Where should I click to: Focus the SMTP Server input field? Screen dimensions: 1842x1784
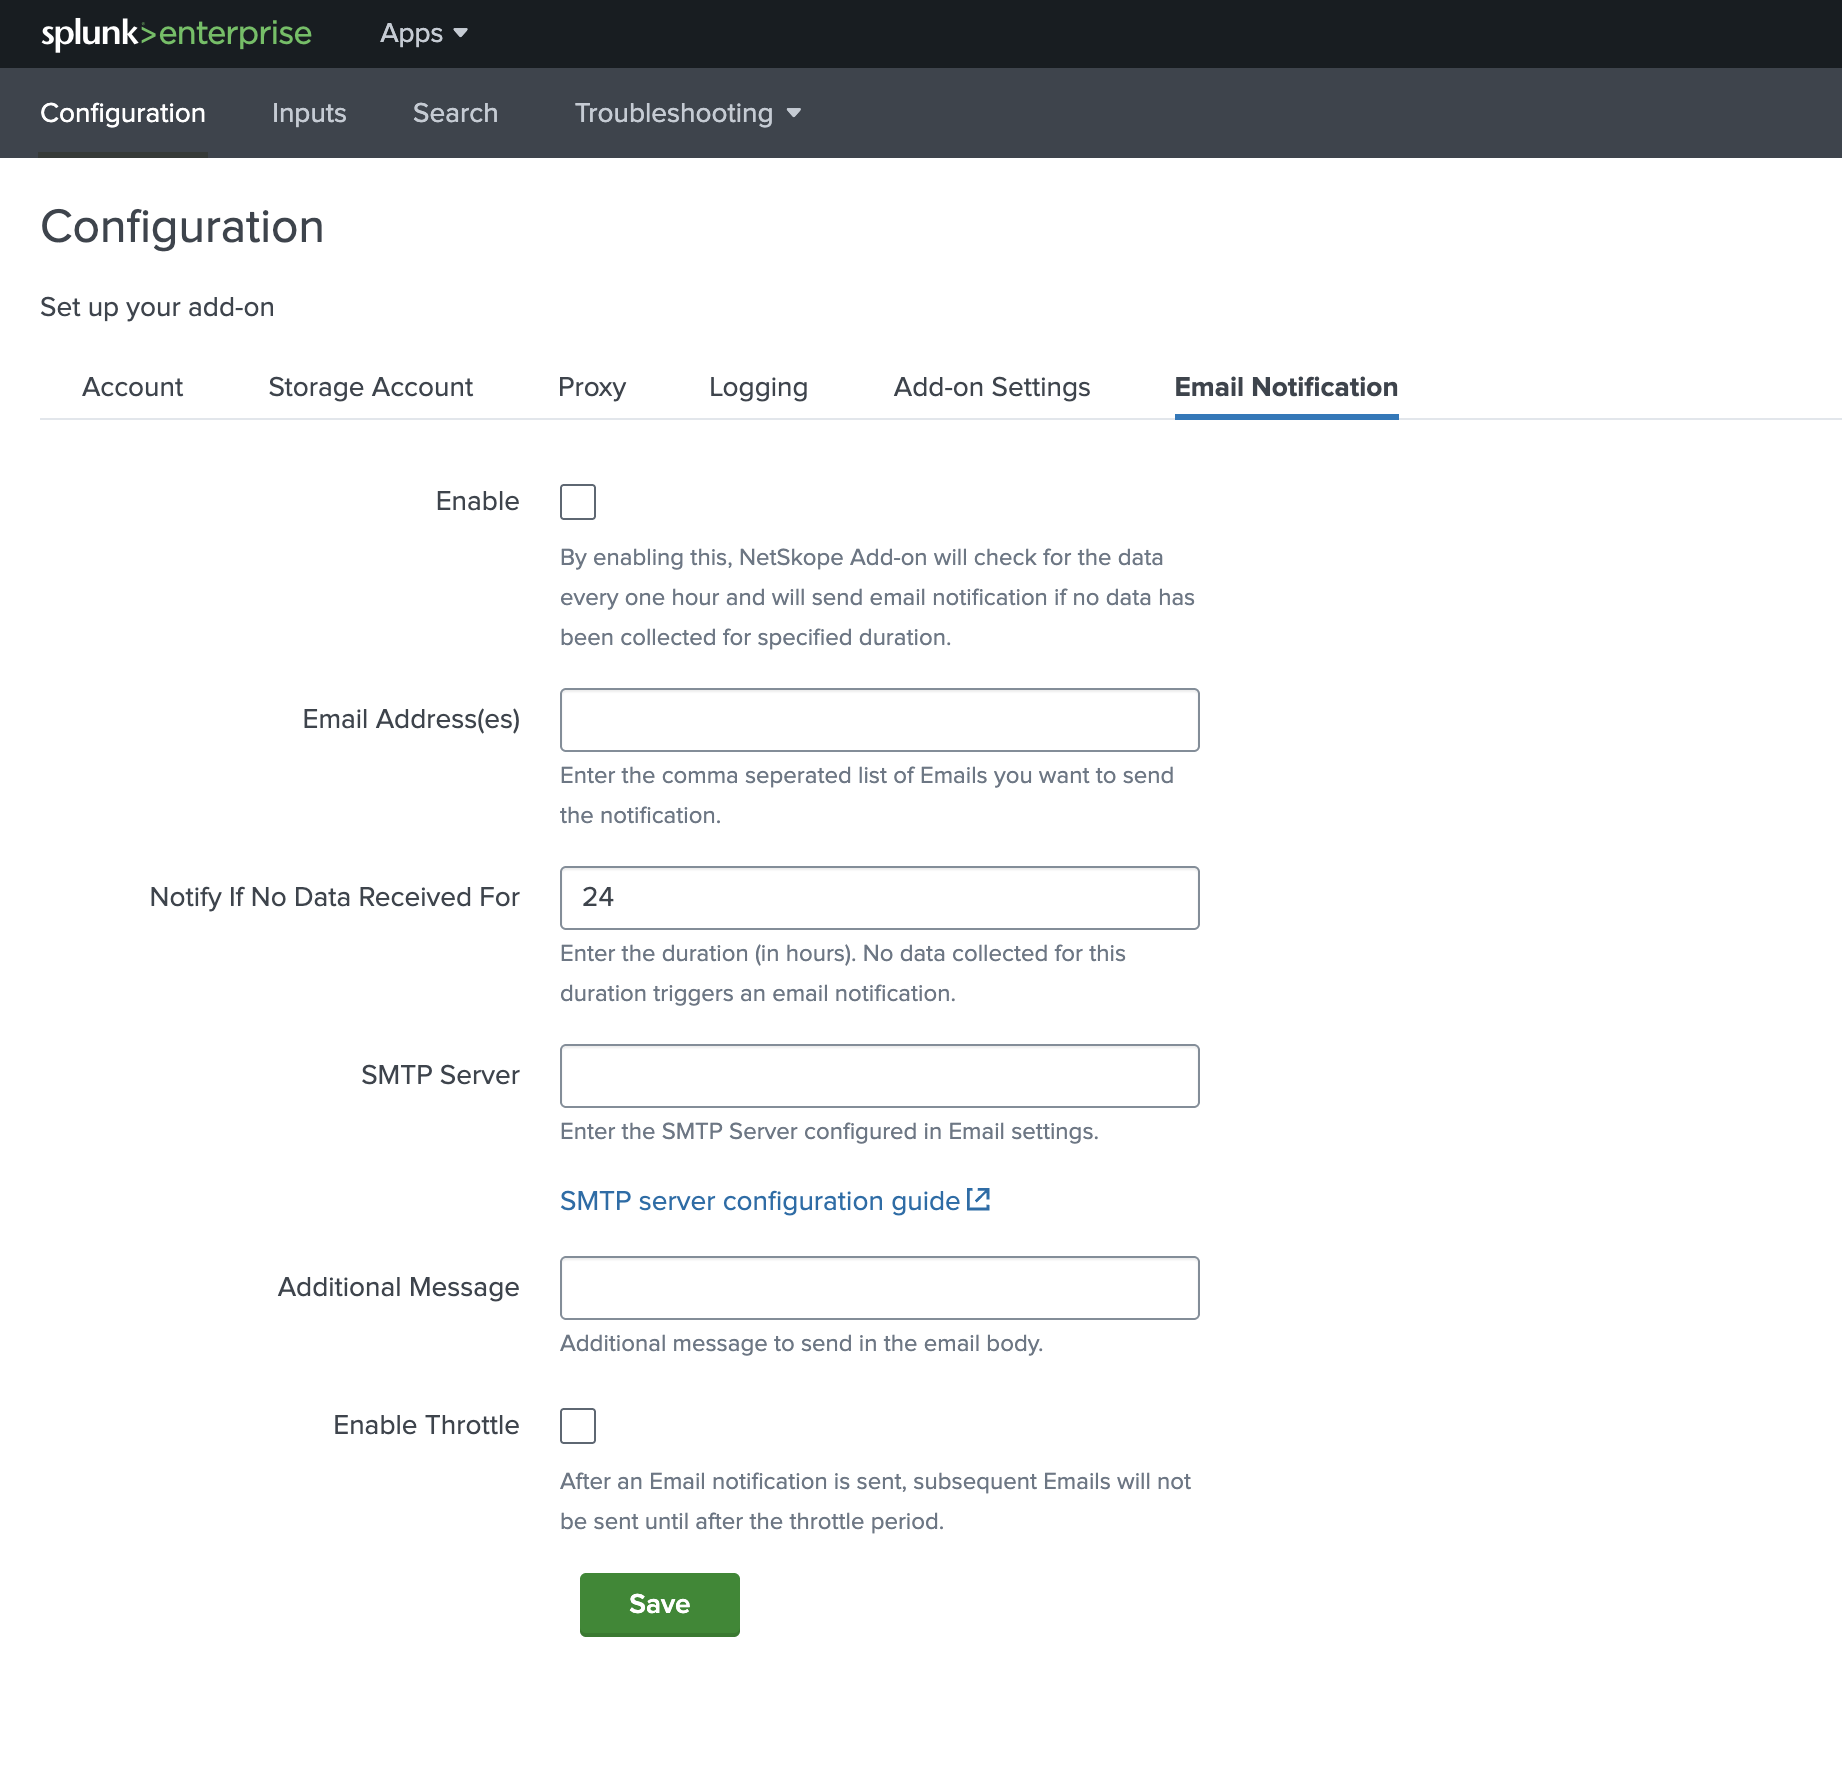pos(880,1076)
